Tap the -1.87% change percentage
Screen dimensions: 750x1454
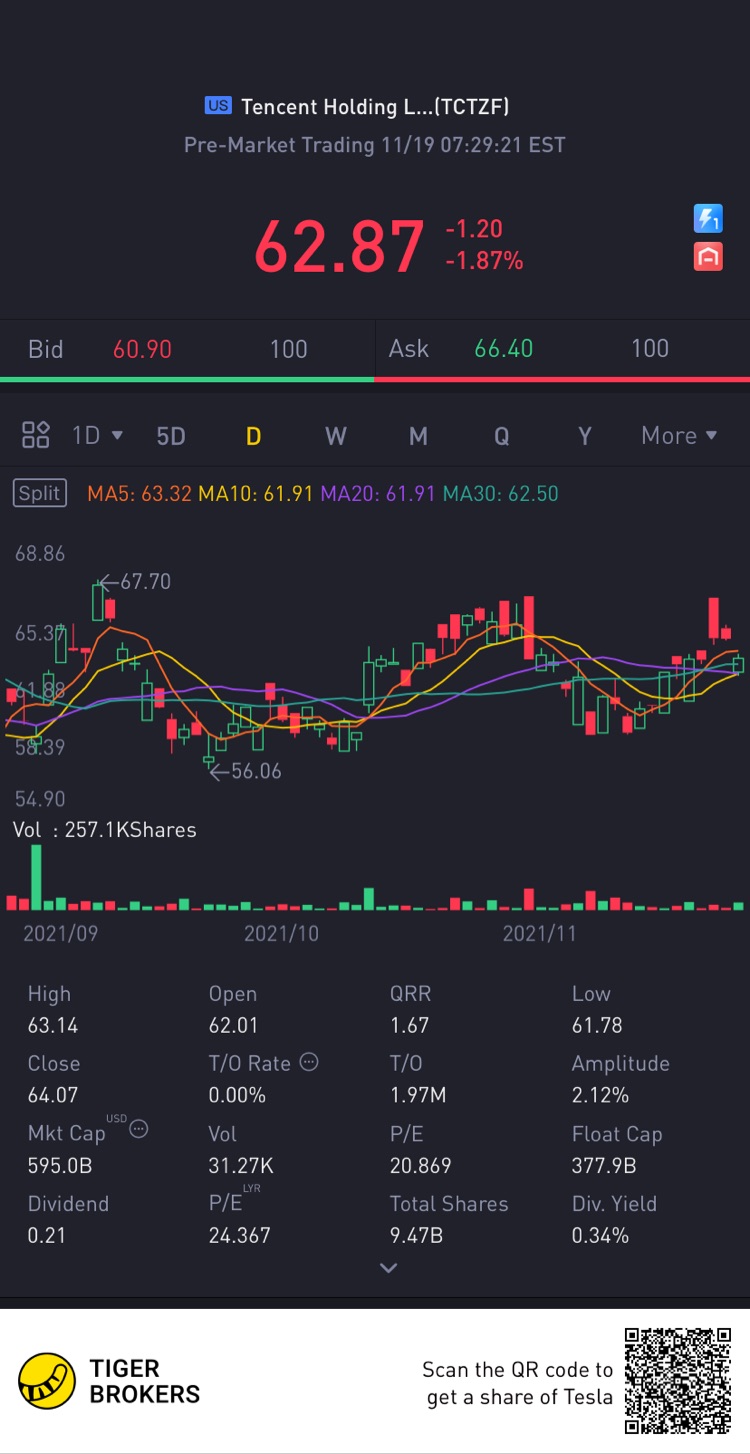[x=484, y=261]
